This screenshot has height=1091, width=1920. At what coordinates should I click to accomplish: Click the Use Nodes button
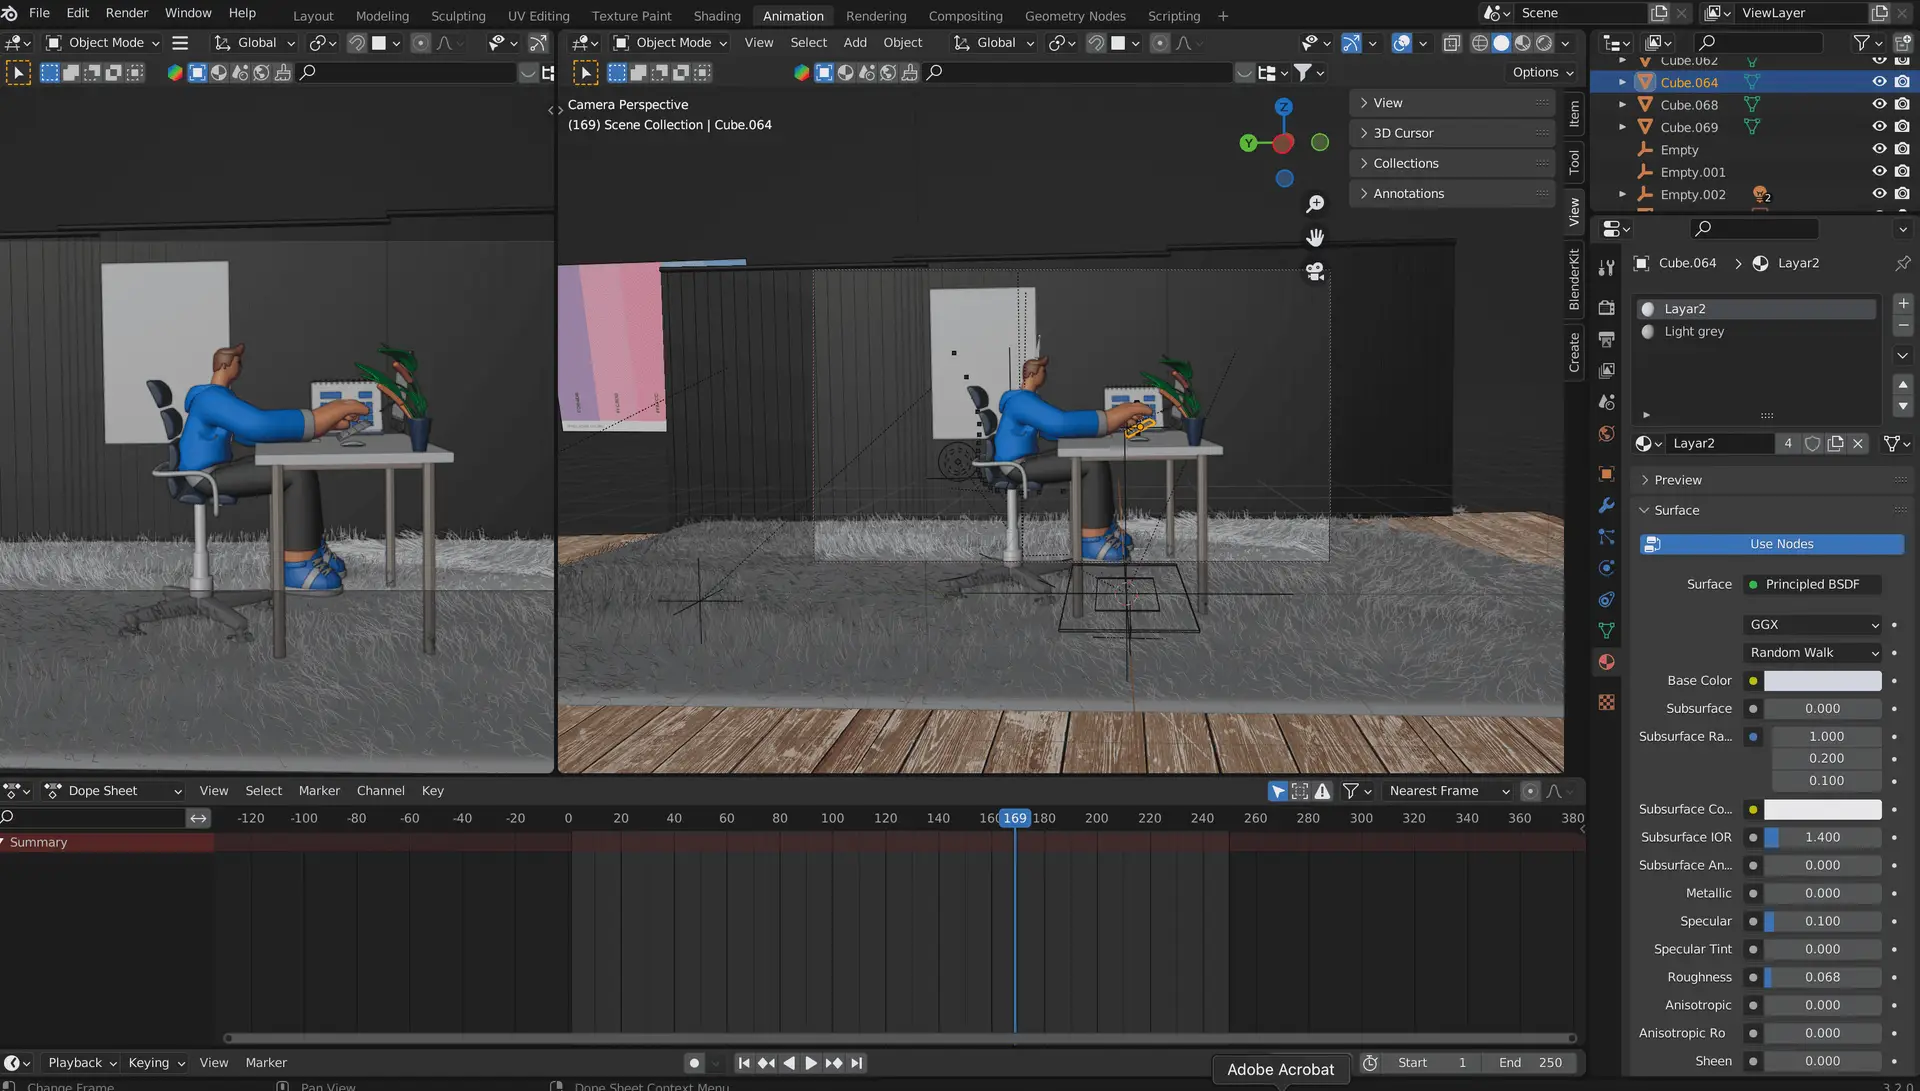(1780, 544)
